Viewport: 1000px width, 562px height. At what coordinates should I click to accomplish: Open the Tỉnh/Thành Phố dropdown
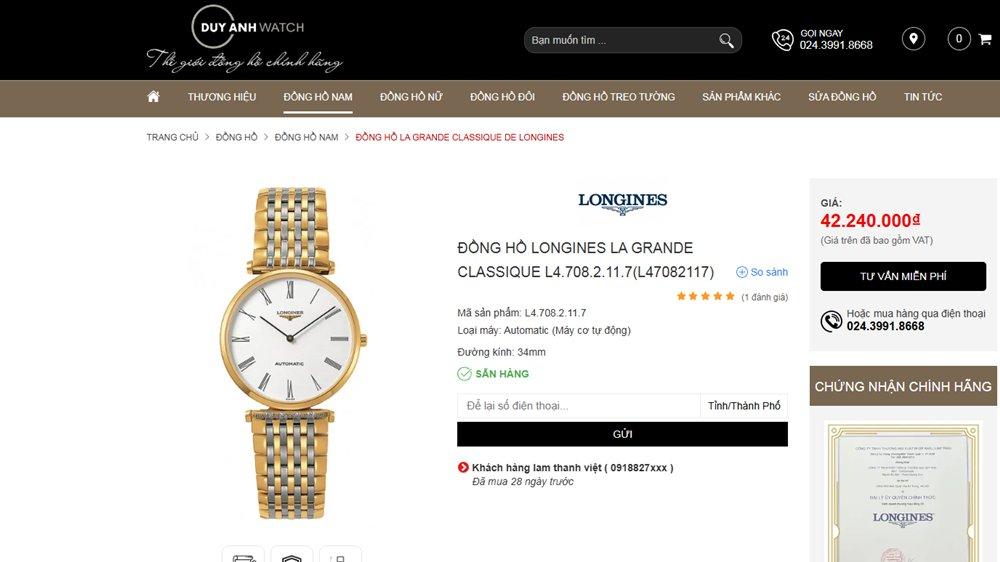pyautogui.click(x=744, y=406)
